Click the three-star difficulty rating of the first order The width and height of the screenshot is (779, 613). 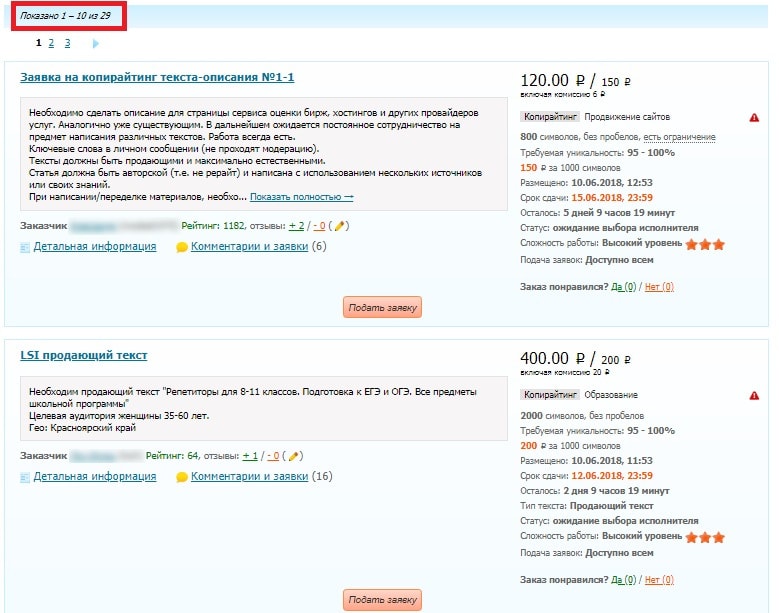tap(705, 244)
